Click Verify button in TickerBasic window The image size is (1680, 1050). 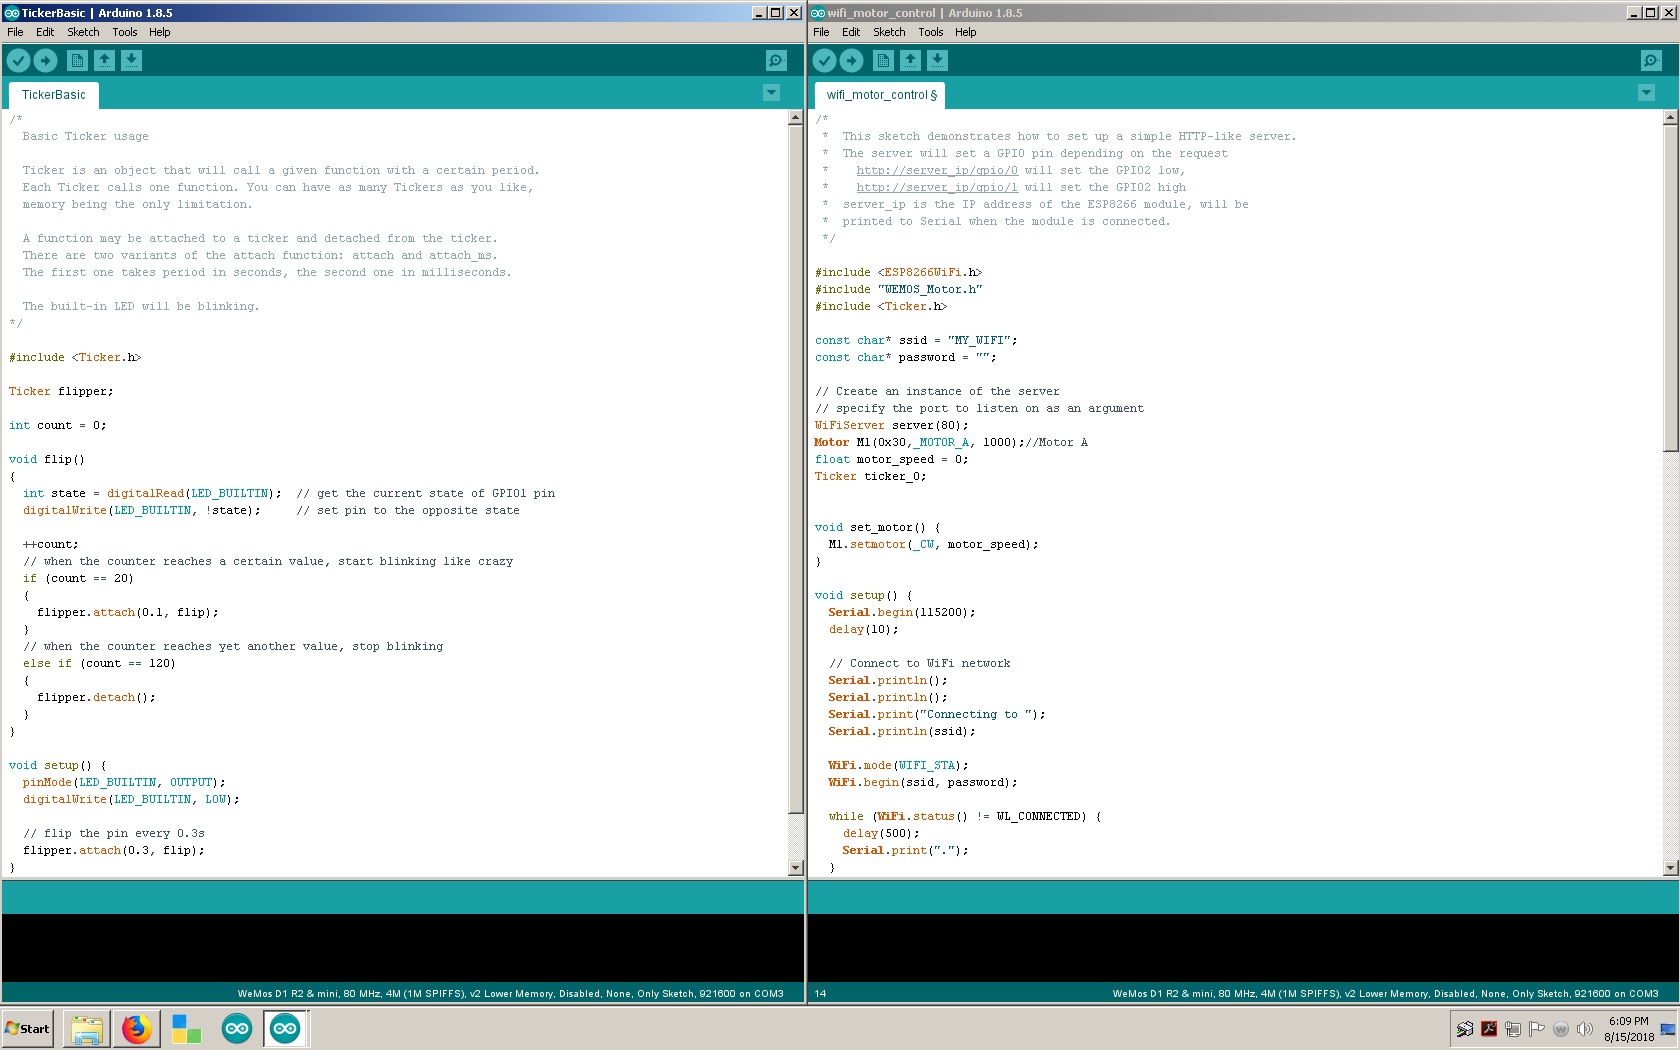click(x=18, y=61)
